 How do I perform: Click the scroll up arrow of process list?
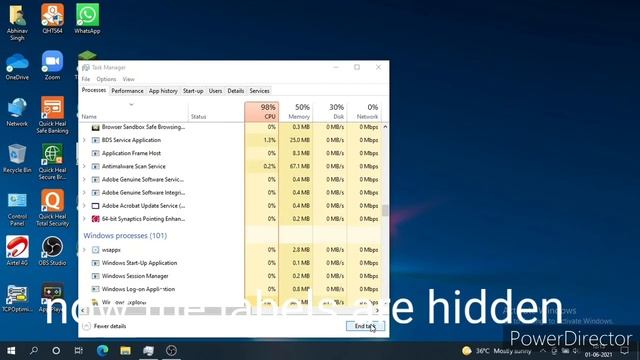tap(385, 127)
